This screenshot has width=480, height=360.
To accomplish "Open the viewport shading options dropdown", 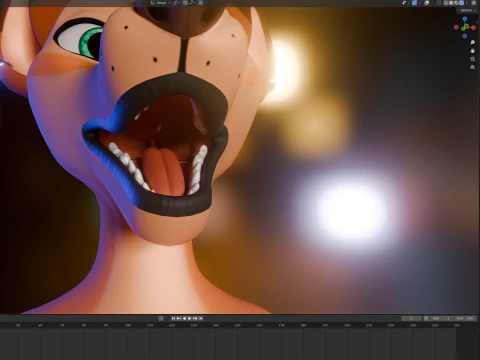I will pyautogui.click(x=467, y=3).
